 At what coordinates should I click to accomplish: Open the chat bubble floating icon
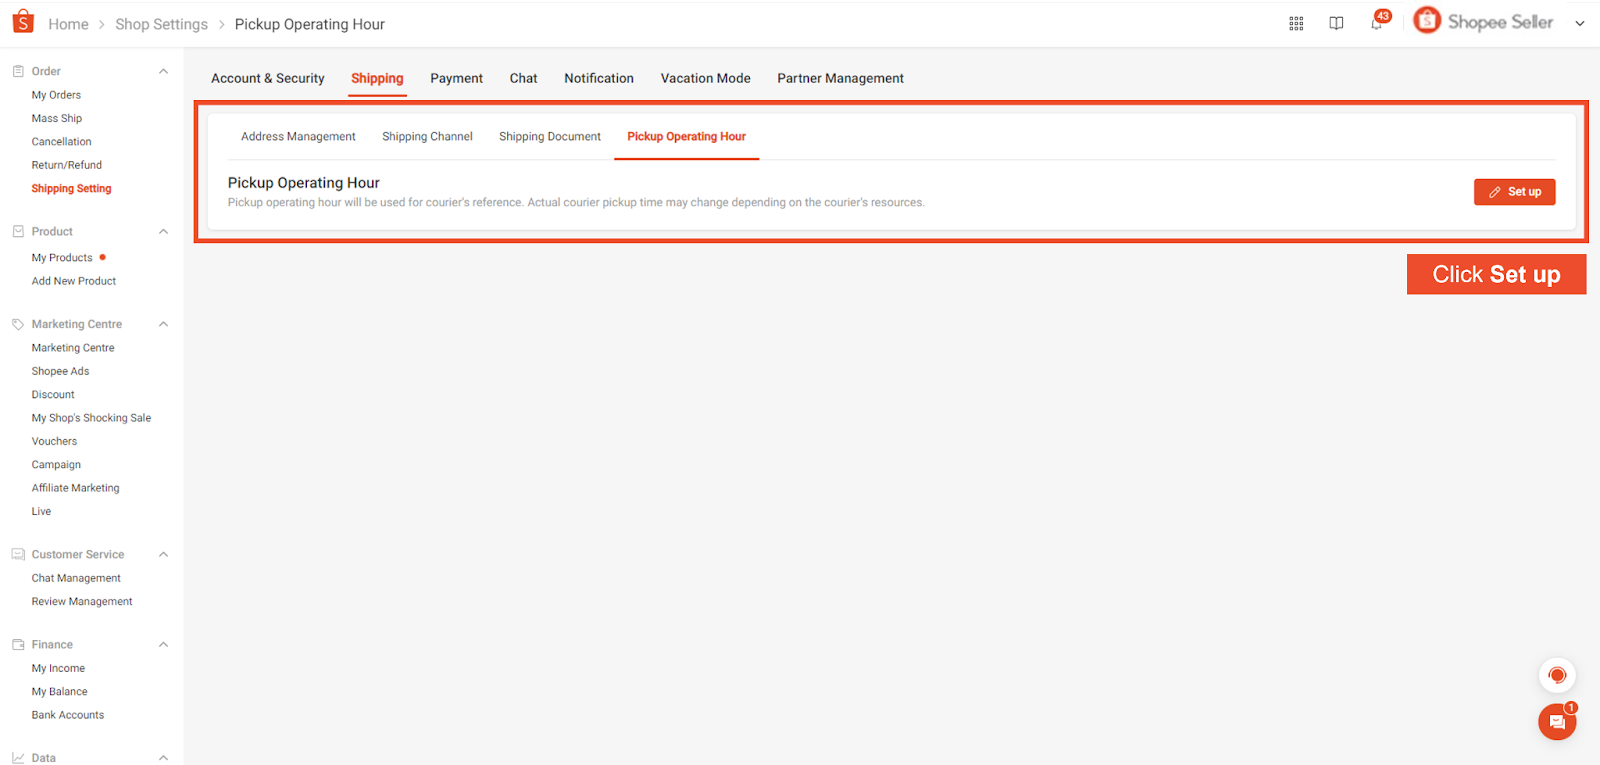[1556, 722]
